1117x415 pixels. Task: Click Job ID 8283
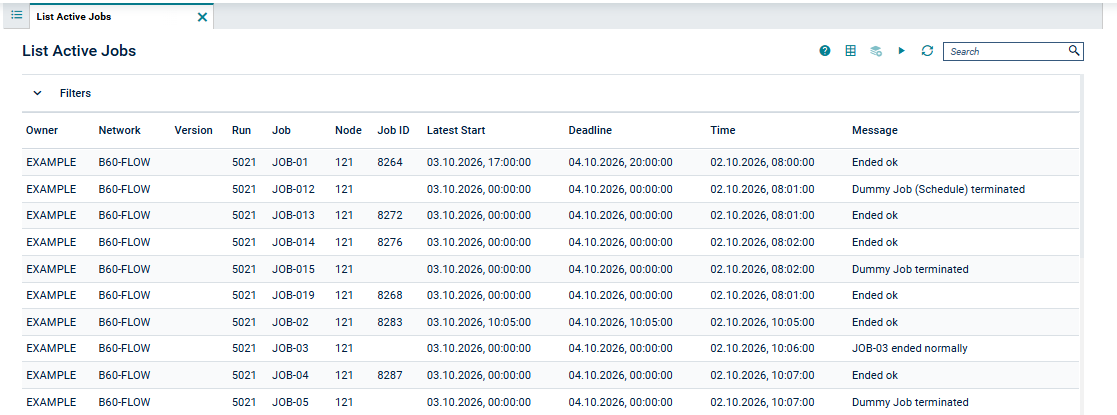coord(390,322)
